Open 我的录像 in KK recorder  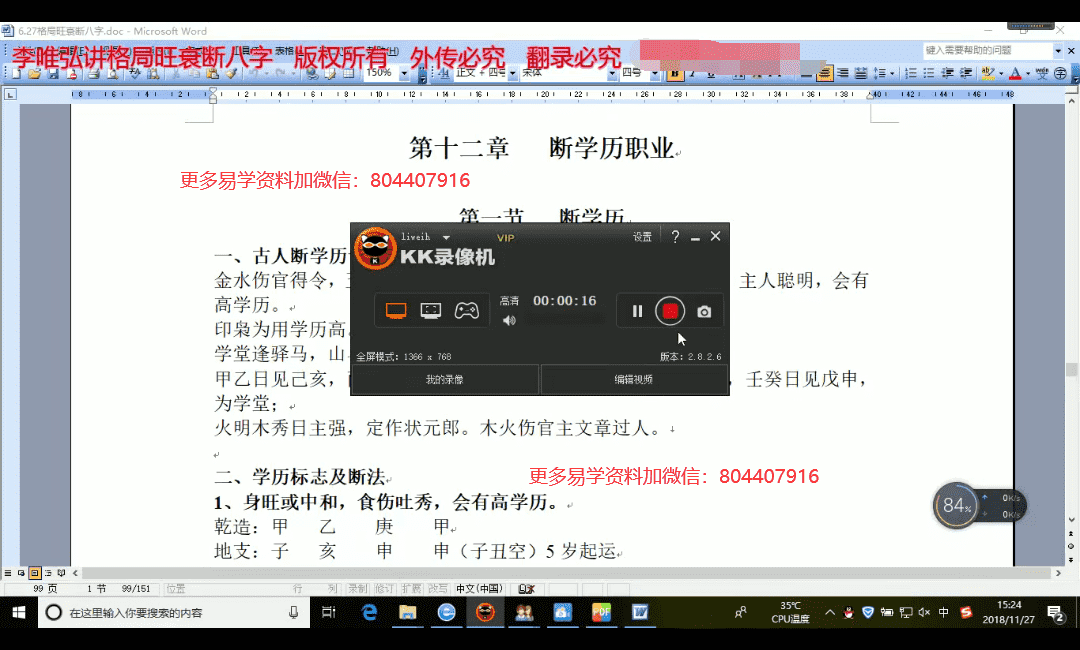coord(445,380)
